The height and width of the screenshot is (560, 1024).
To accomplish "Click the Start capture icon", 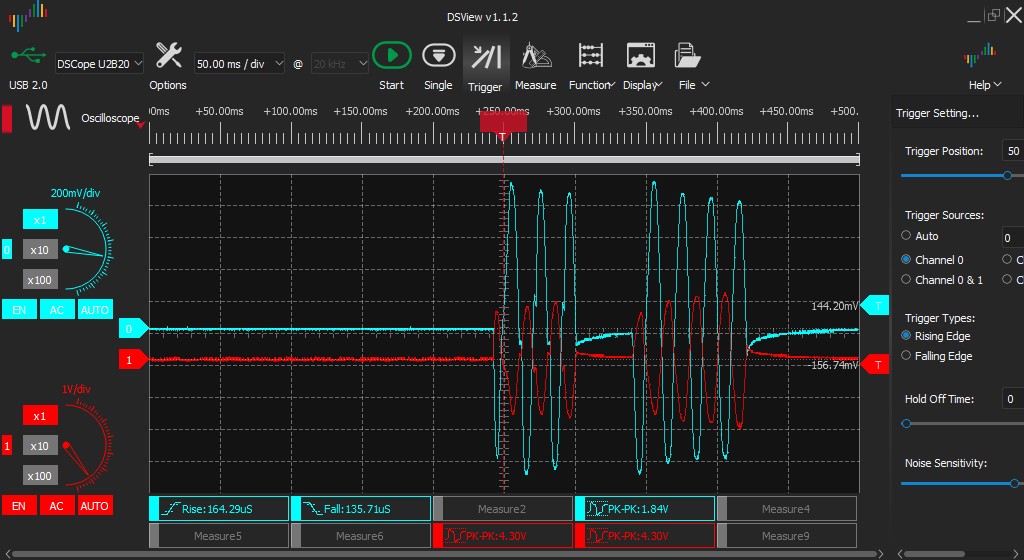I will pyautogui.click(x=392, y=56).
